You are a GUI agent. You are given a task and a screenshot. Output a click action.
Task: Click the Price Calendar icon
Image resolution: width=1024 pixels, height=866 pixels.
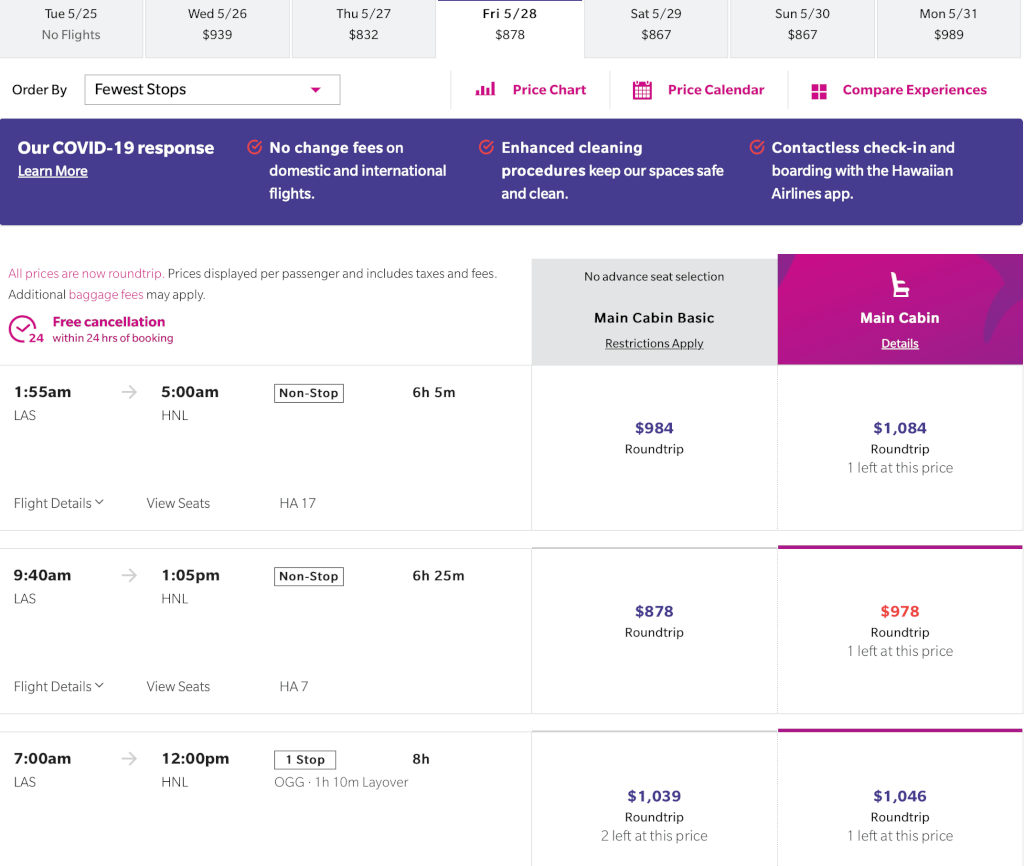642,90
